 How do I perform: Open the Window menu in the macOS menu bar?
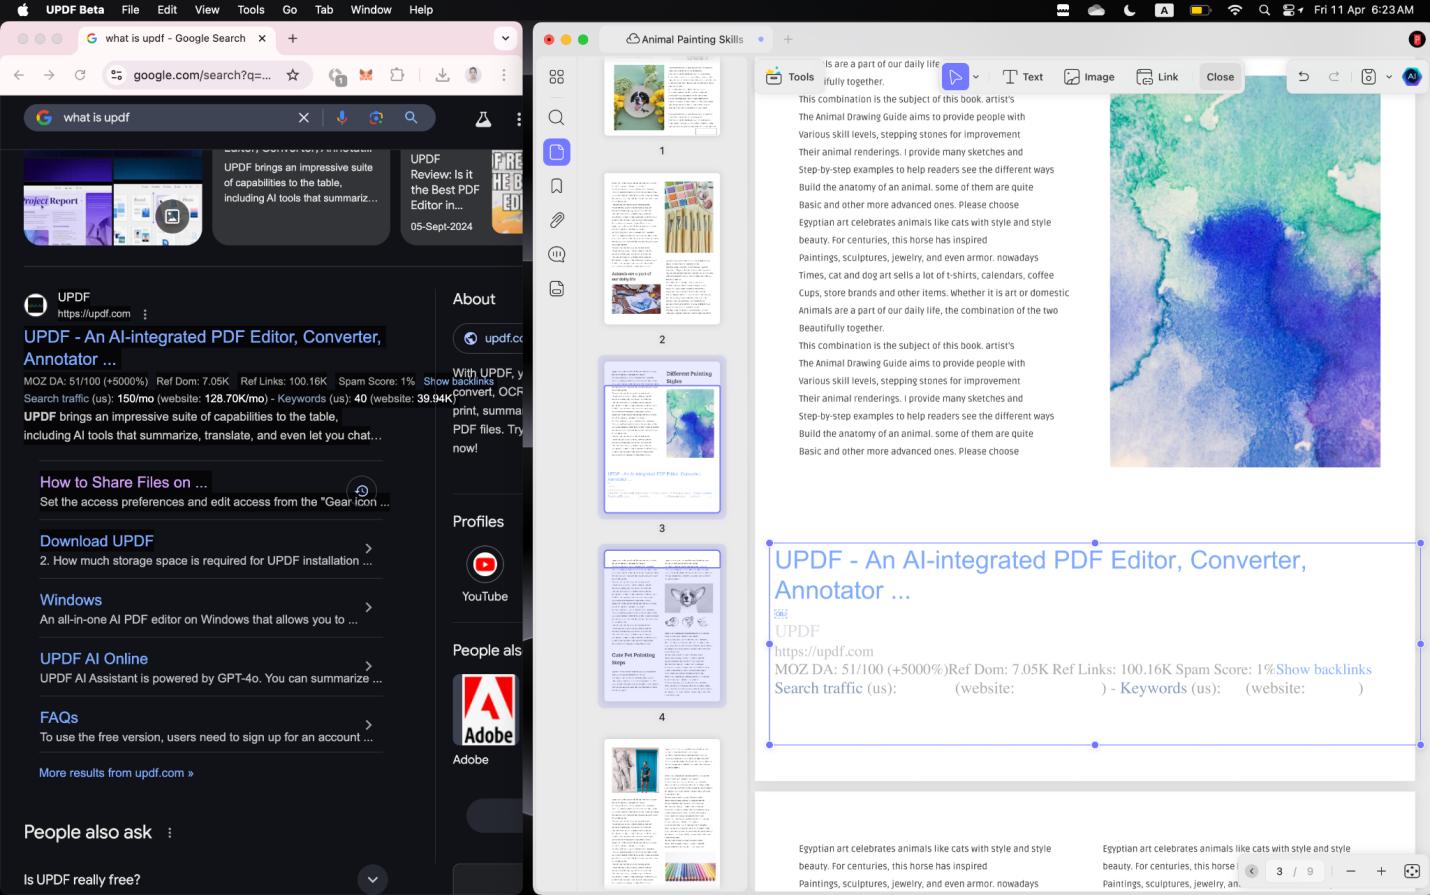click(x=371, y=10)
